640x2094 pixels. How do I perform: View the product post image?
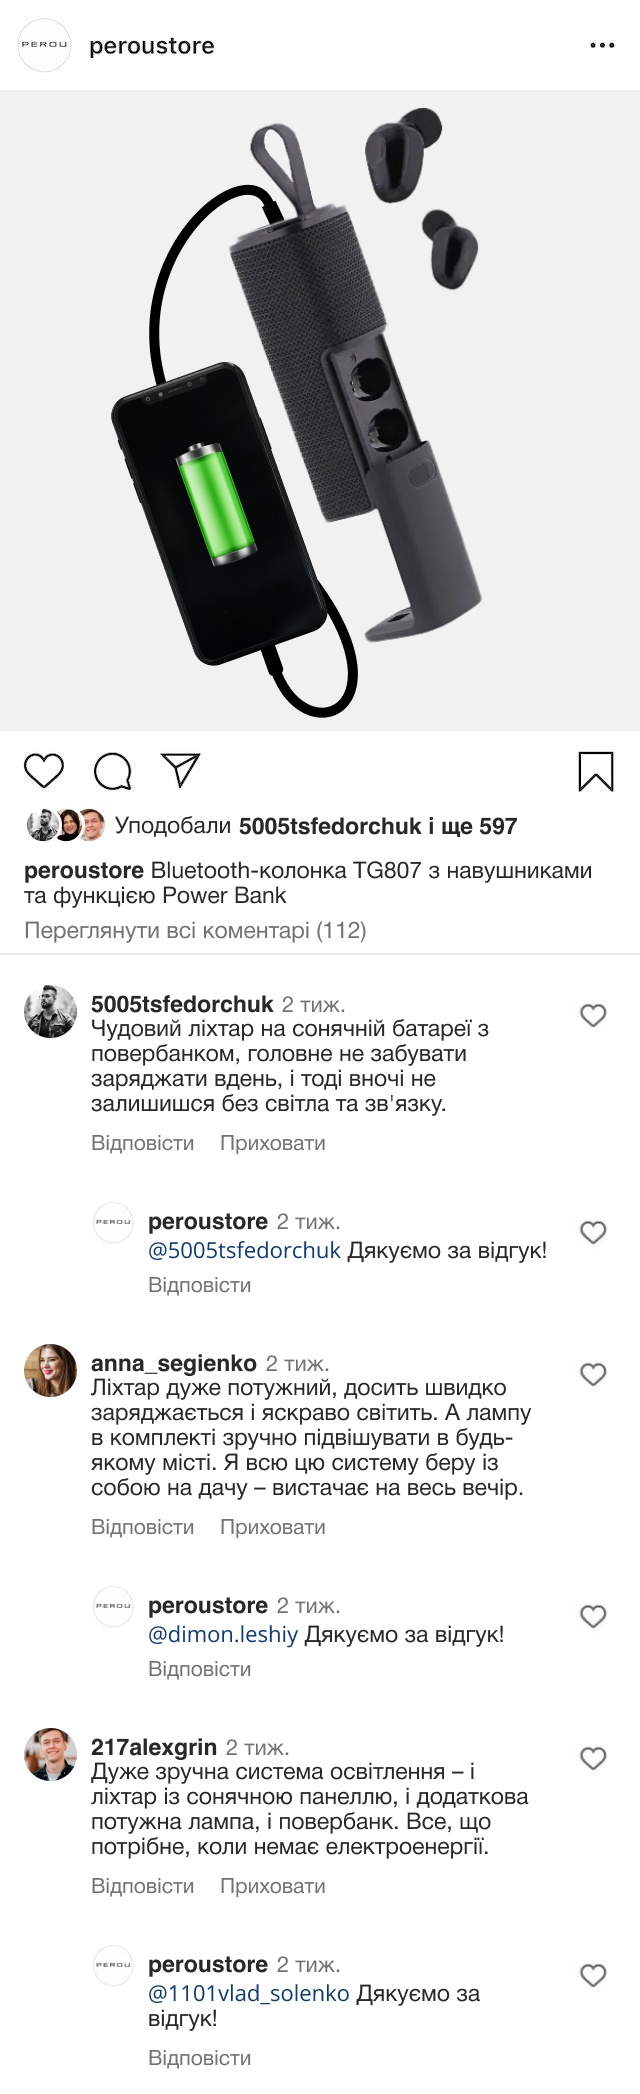[x=320, y=411]
